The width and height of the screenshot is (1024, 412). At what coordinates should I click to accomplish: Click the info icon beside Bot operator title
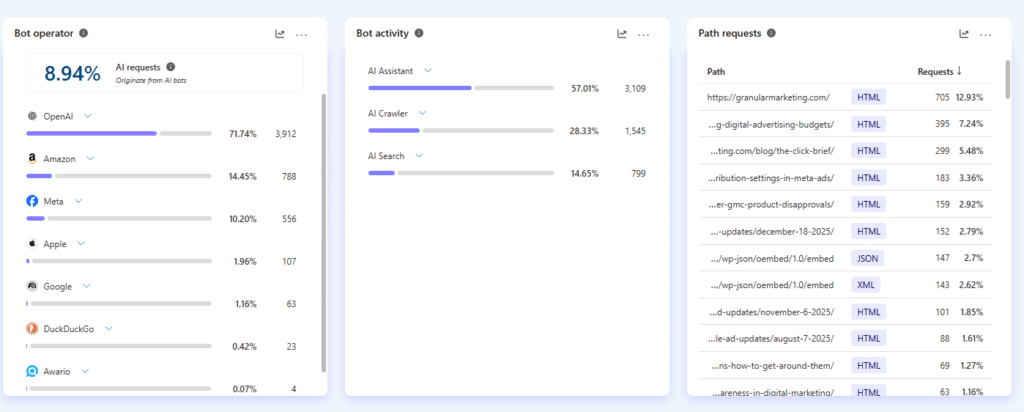point(84,33)
